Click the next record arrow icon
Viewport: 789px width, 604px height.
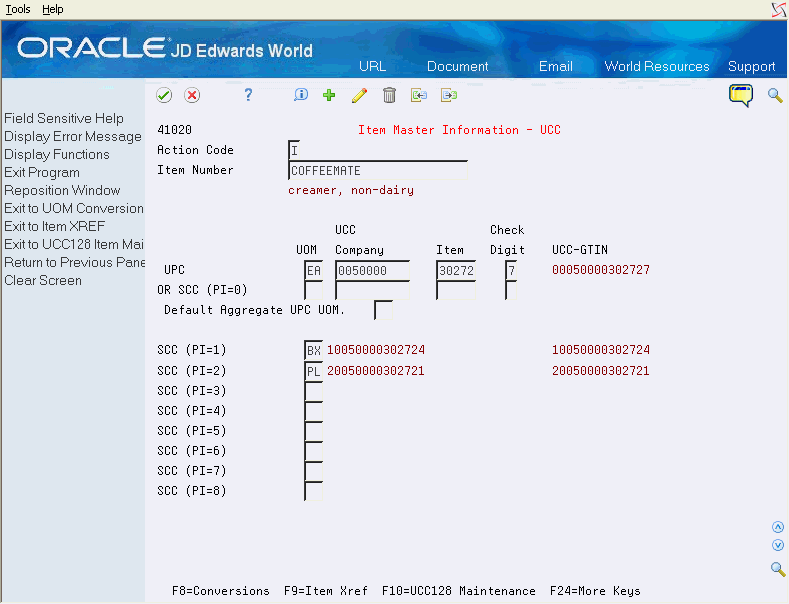pyautogui.click(x=449, y=95)
